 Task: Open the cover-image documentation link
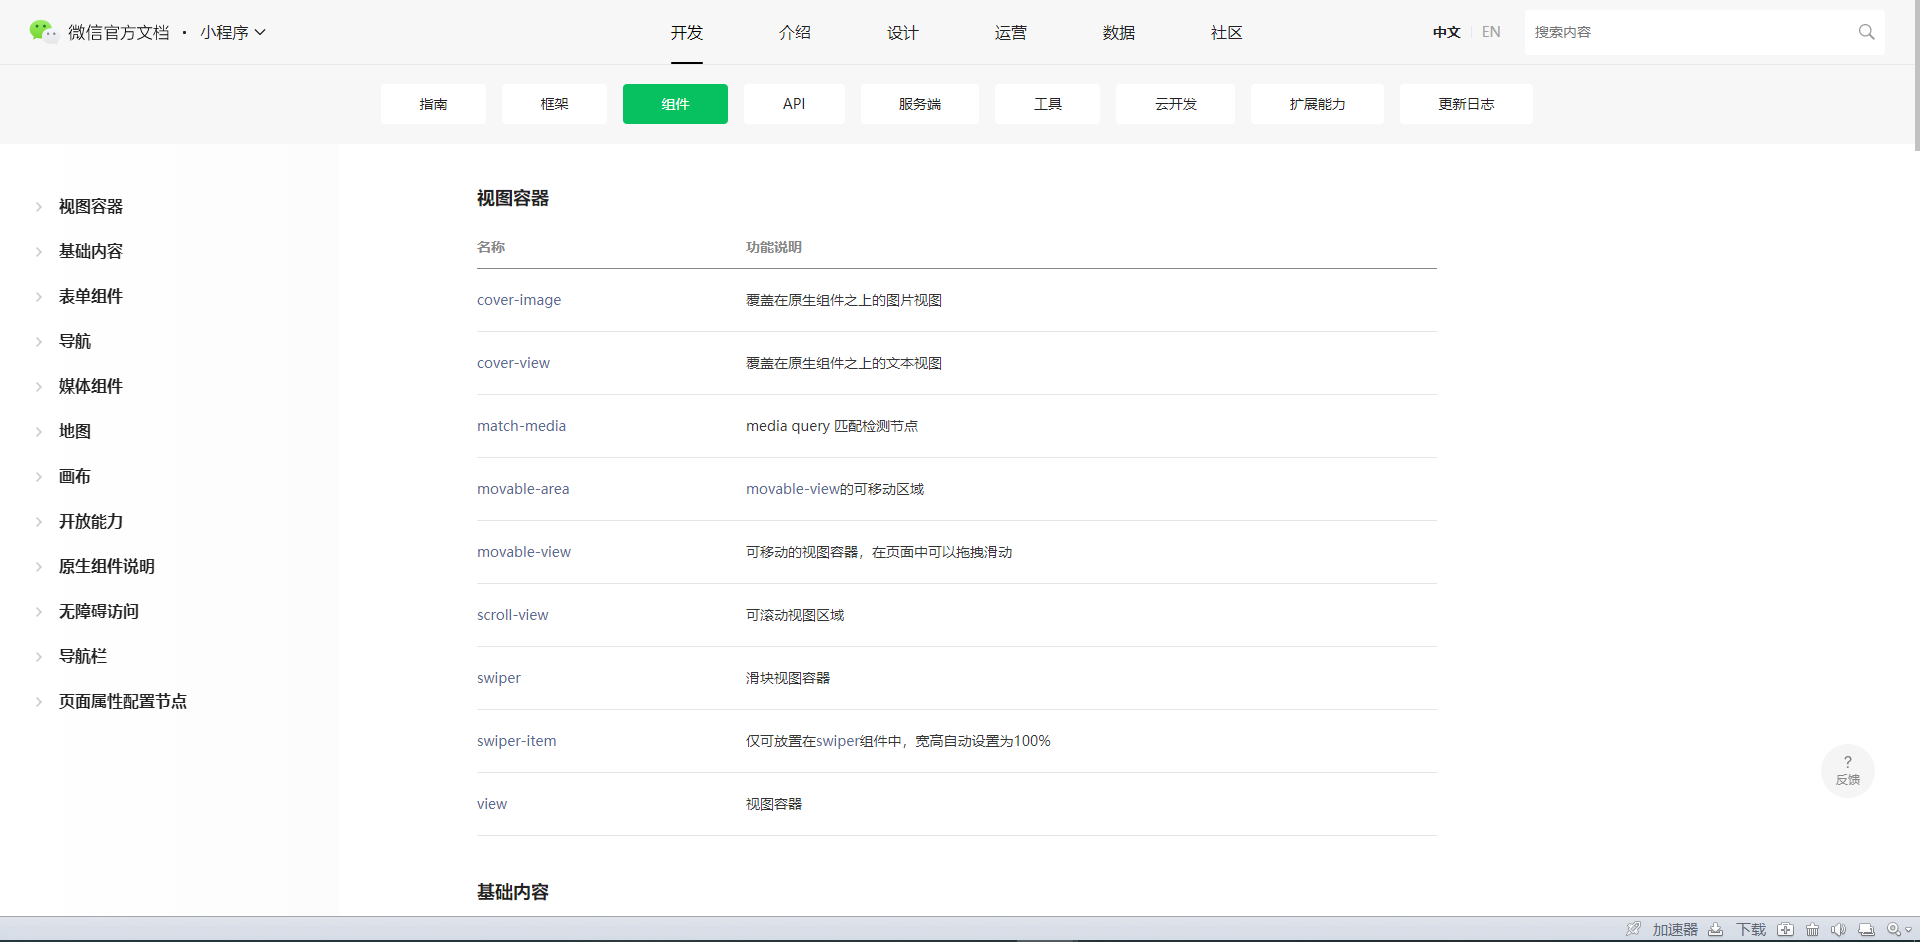point(519,300)
